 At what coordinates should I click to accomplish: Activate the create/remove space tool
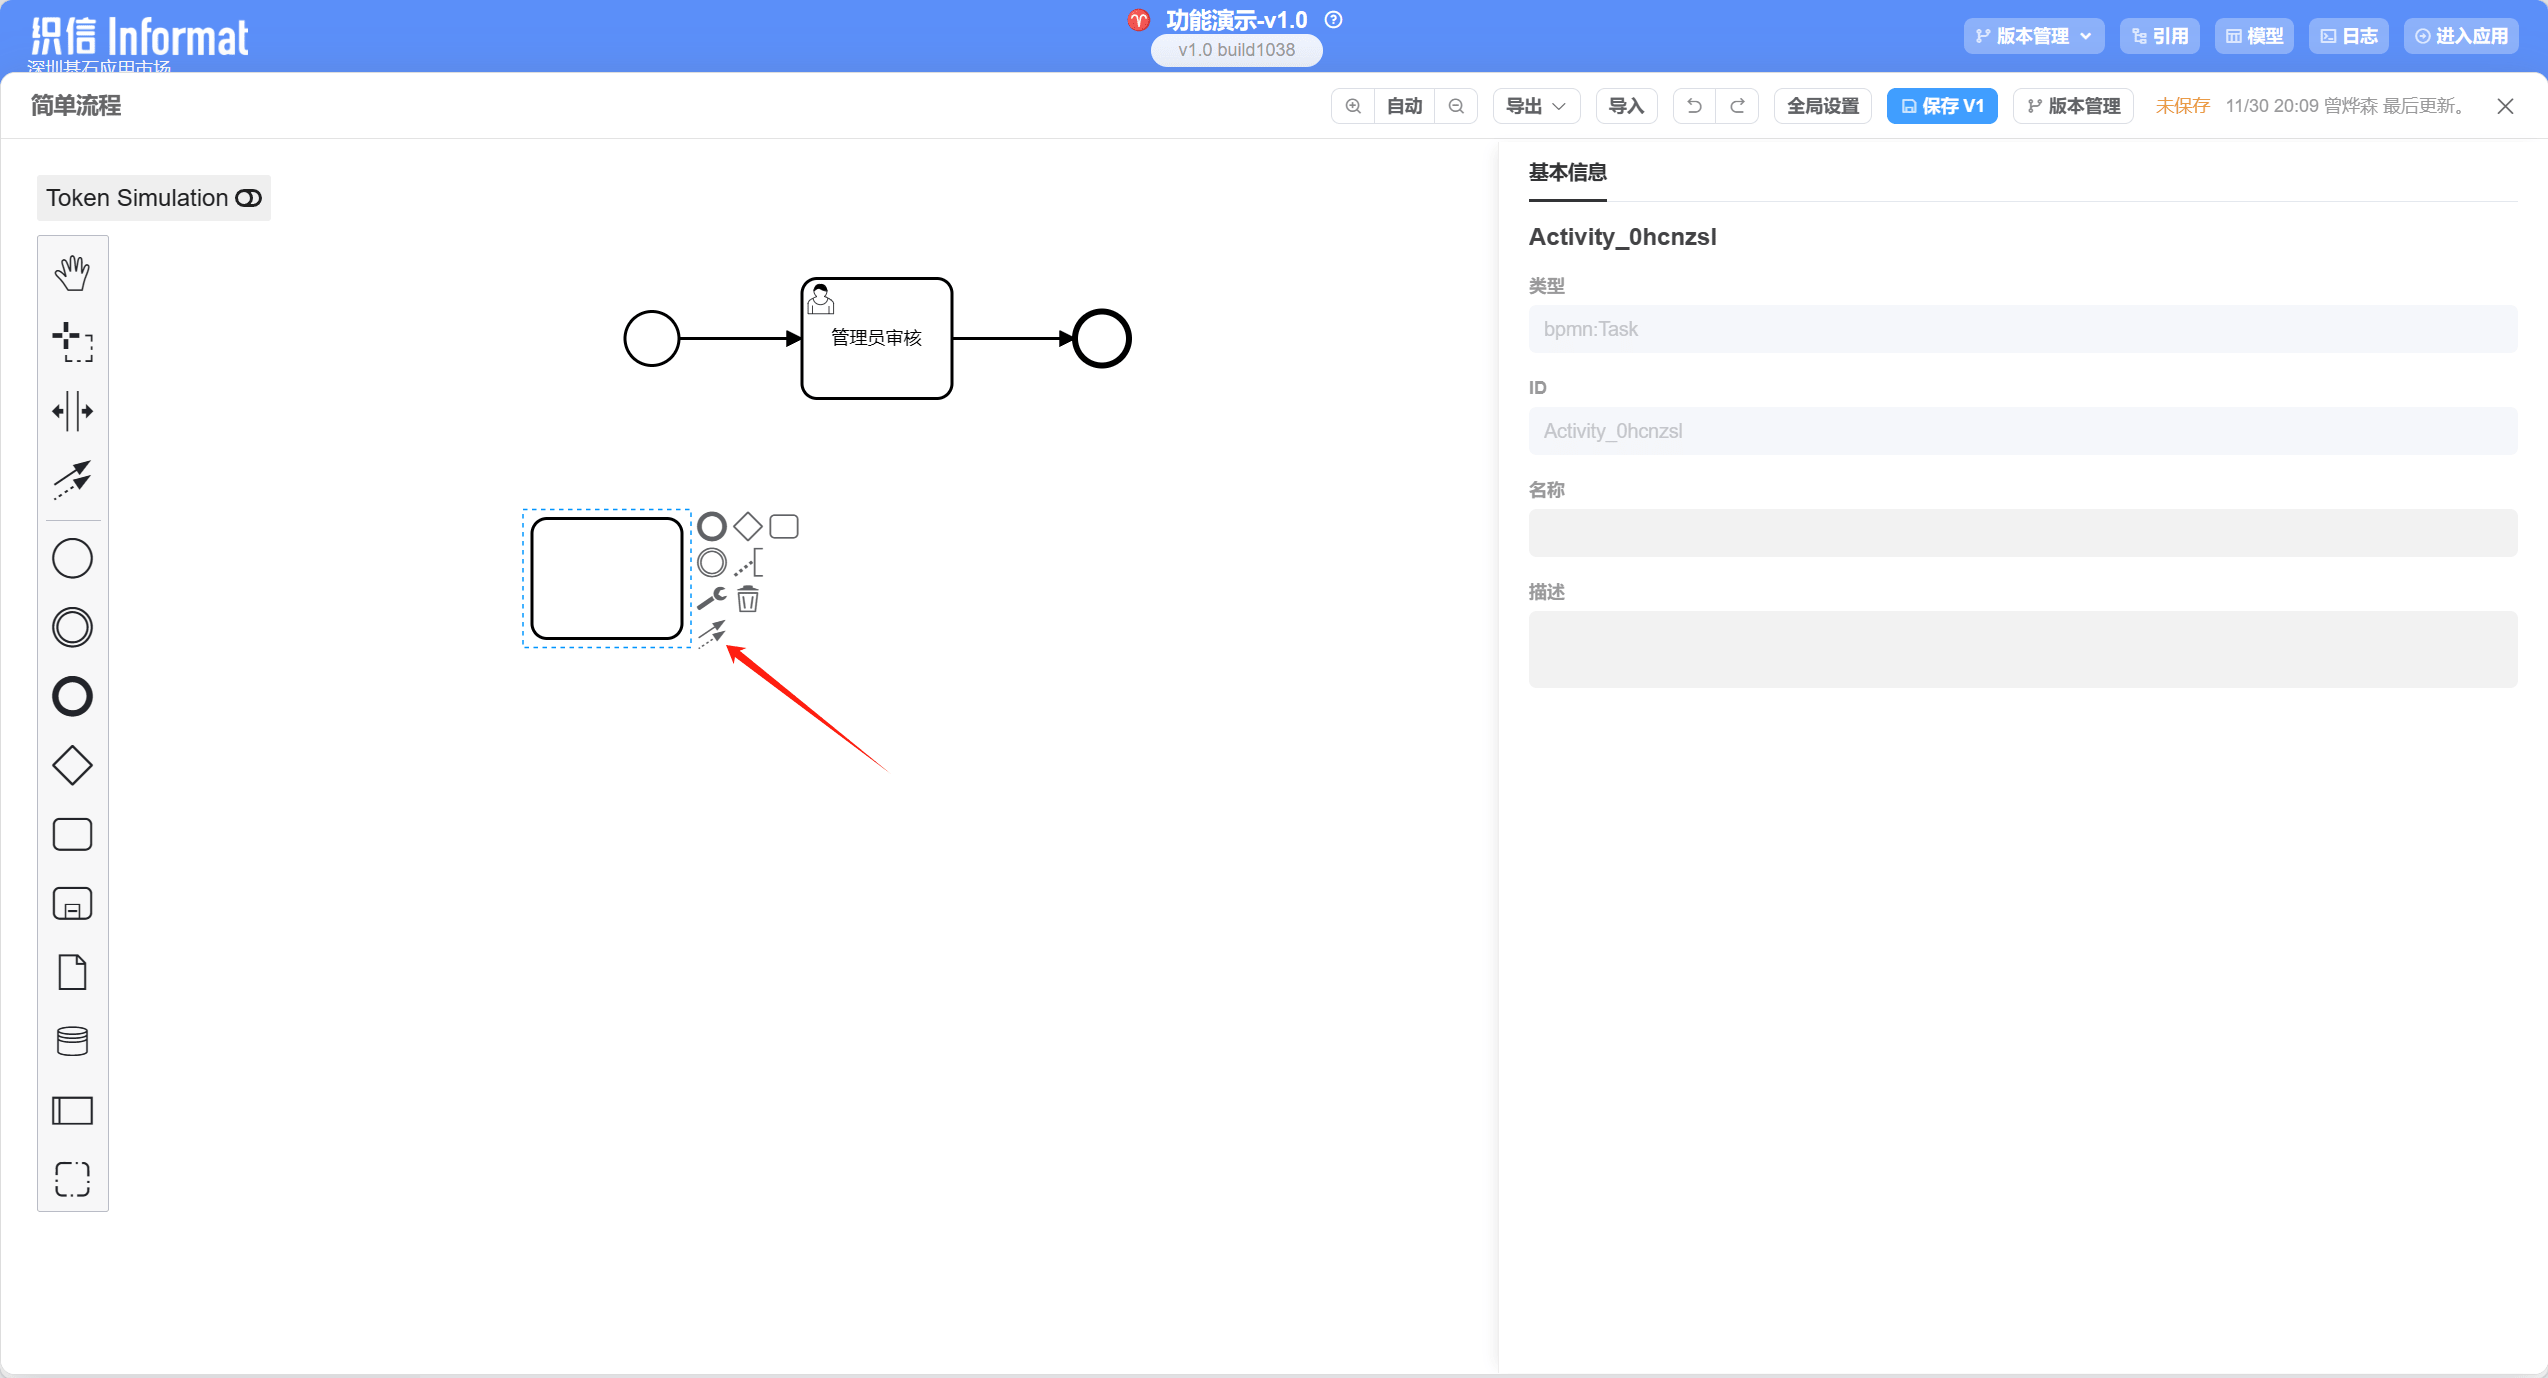tap(72, 411)
